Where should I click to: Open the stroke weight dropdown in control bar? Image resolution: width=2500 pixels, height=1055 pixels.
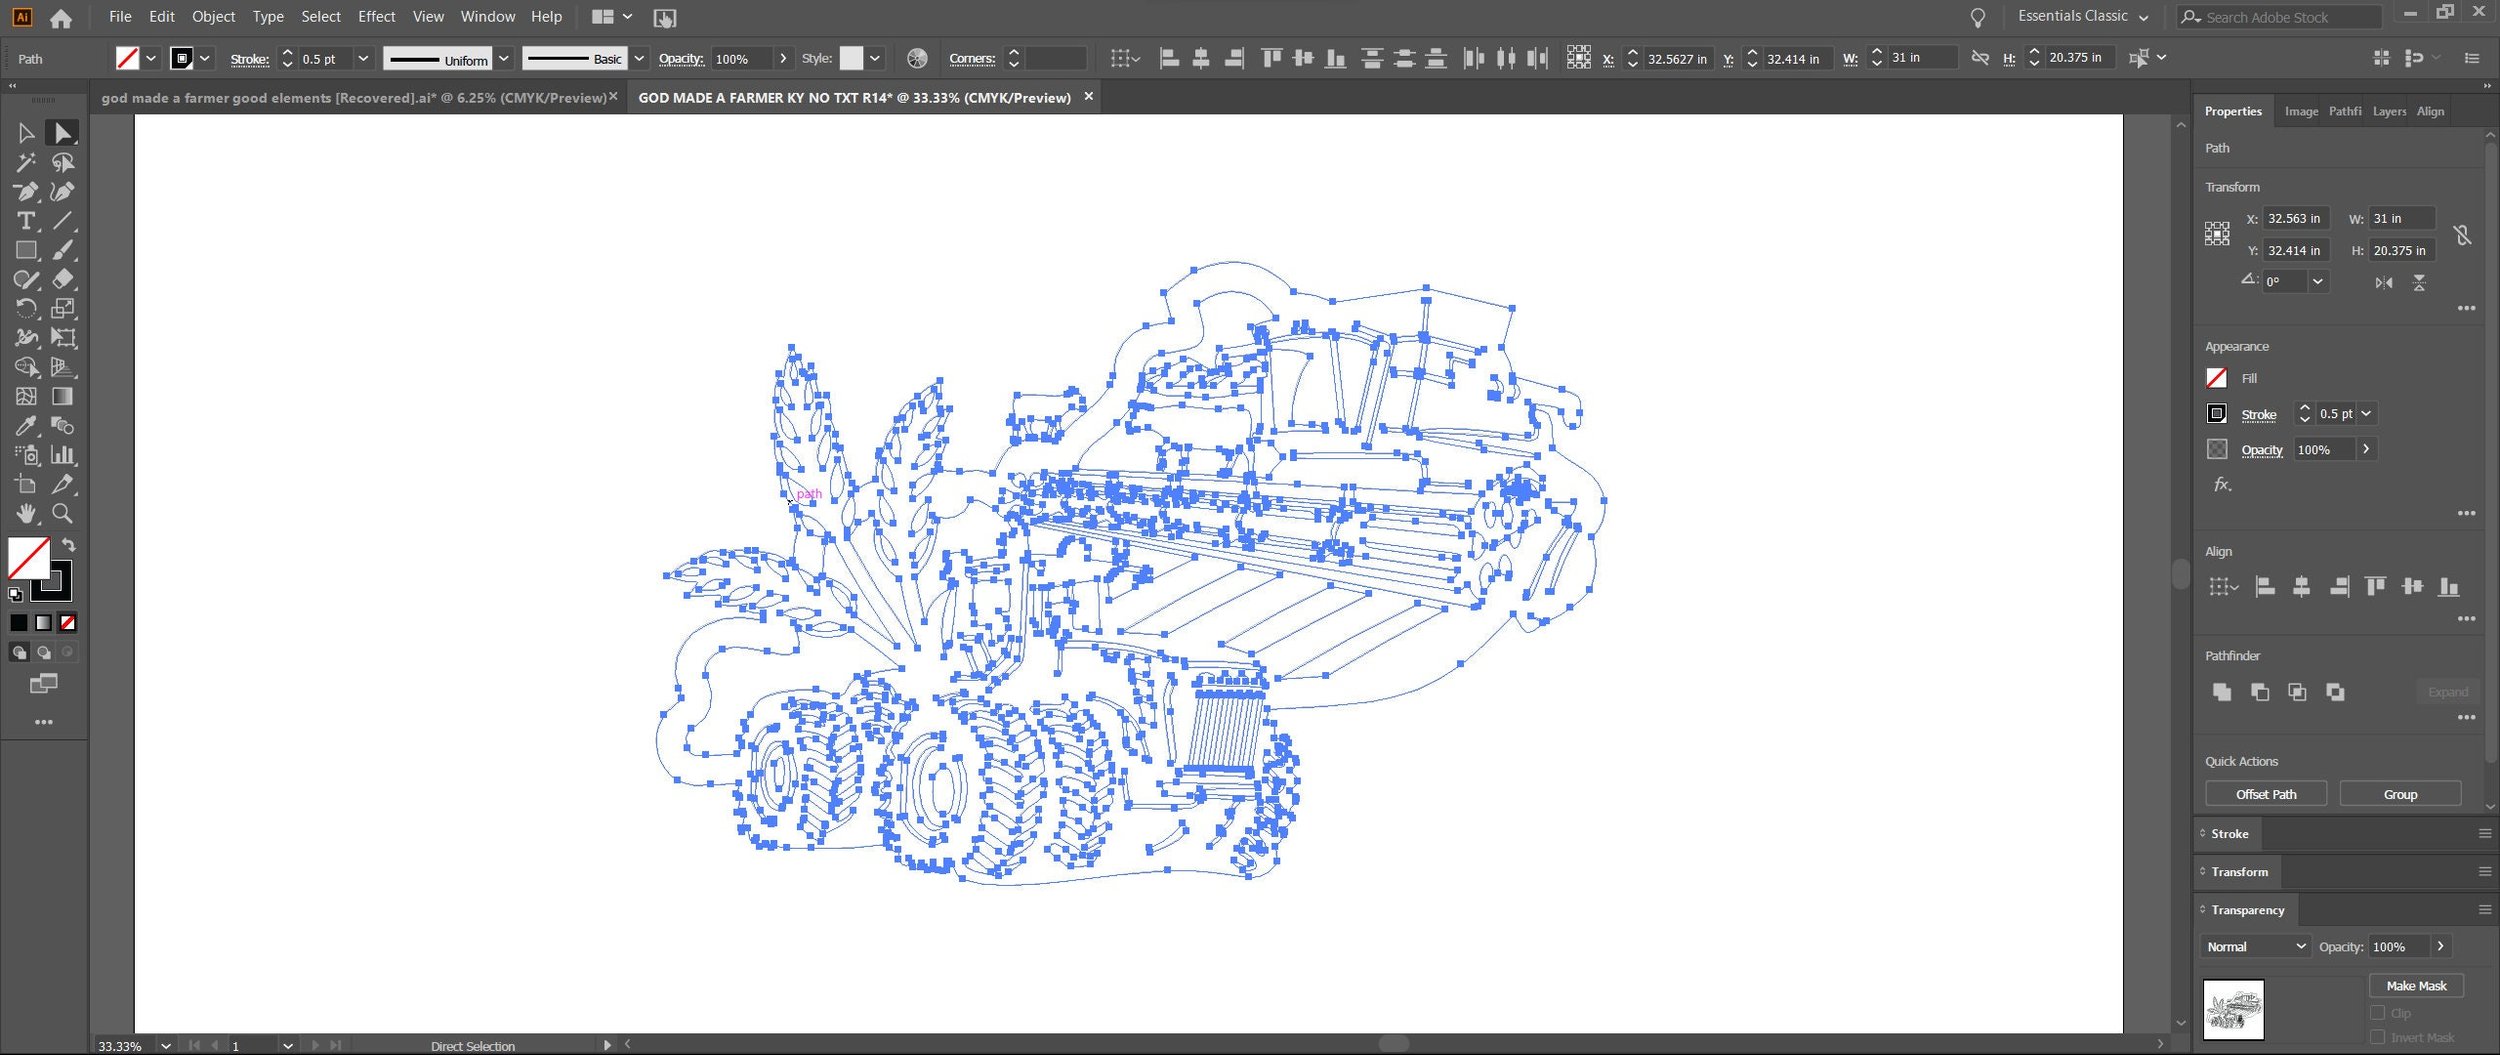pyautogui.click(x=363, y=58)
